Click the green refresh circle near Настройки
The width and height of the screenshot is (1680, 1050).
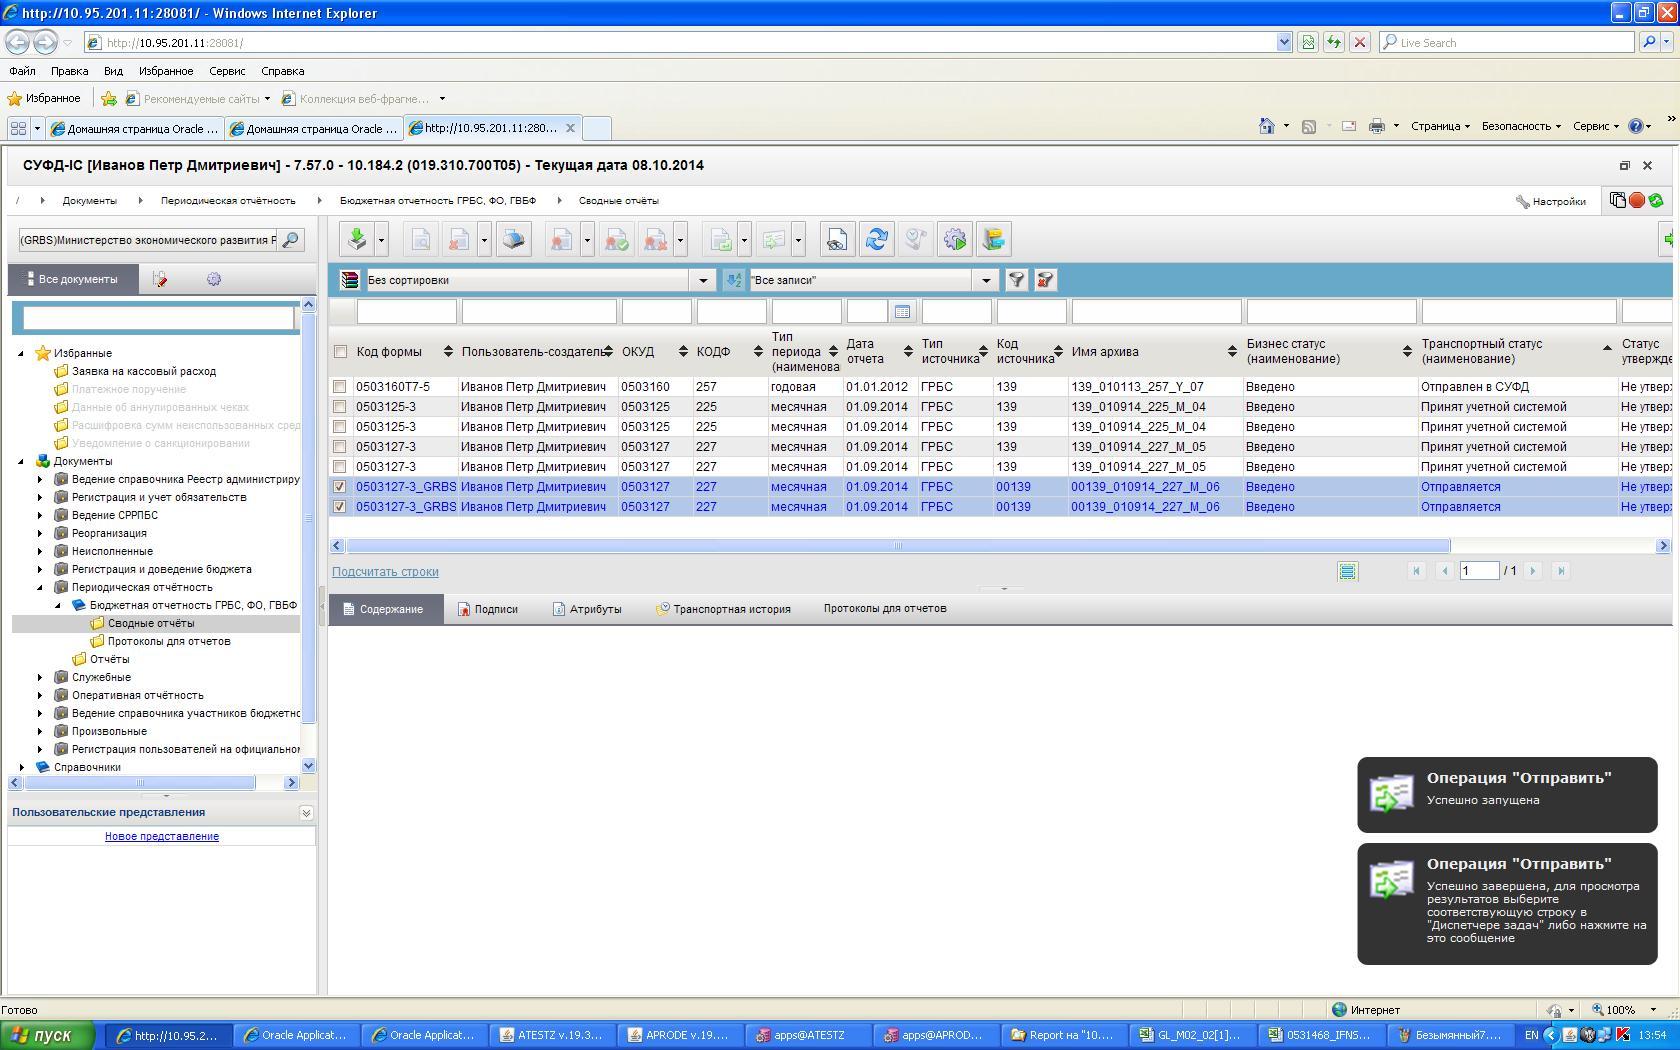click(x=1656, y=200)
